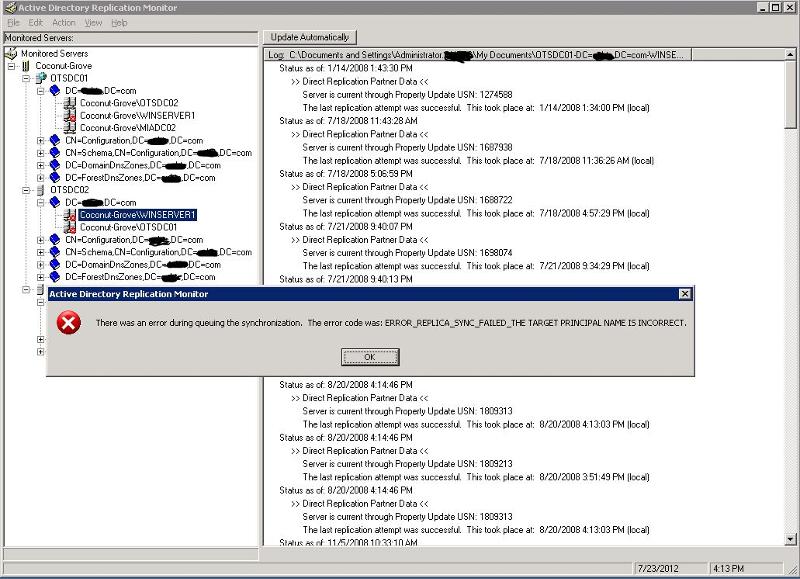Open the File menu
The height and width of the screenshot is (579, 800).
13,22
